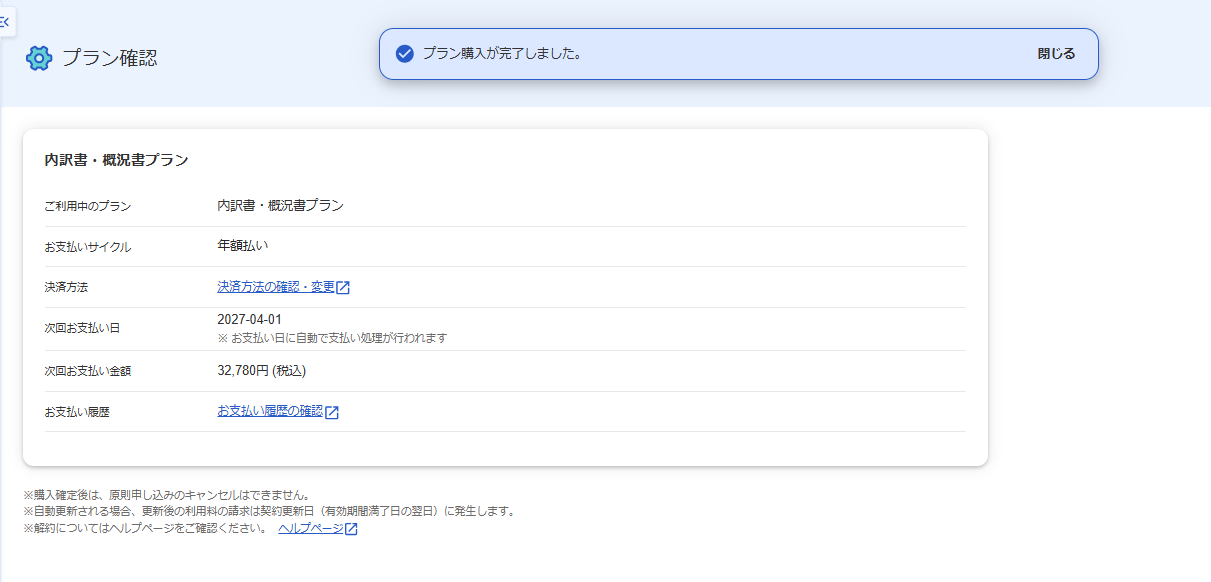The image size is (1211, 582).
Task: Select the プラン確認 page heading
Action: (109, 58)
